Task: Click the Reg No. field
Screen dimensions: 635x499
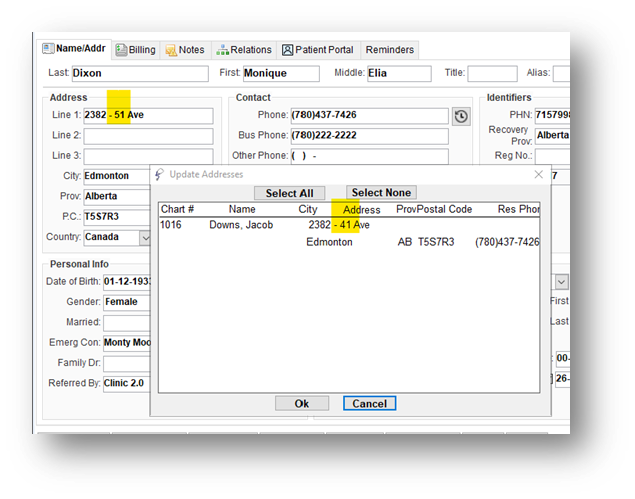Action: click(552, 156)
